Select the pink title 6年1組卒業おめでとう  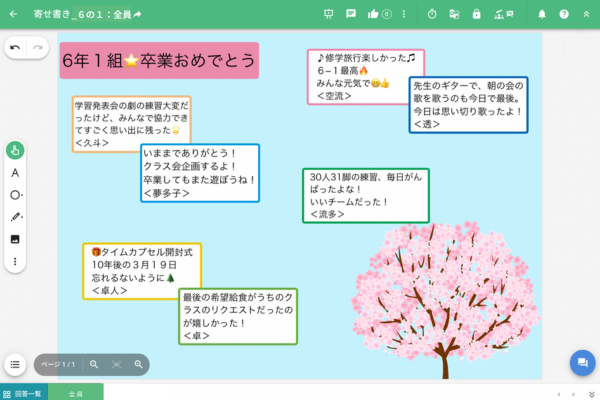pos(159,60)
